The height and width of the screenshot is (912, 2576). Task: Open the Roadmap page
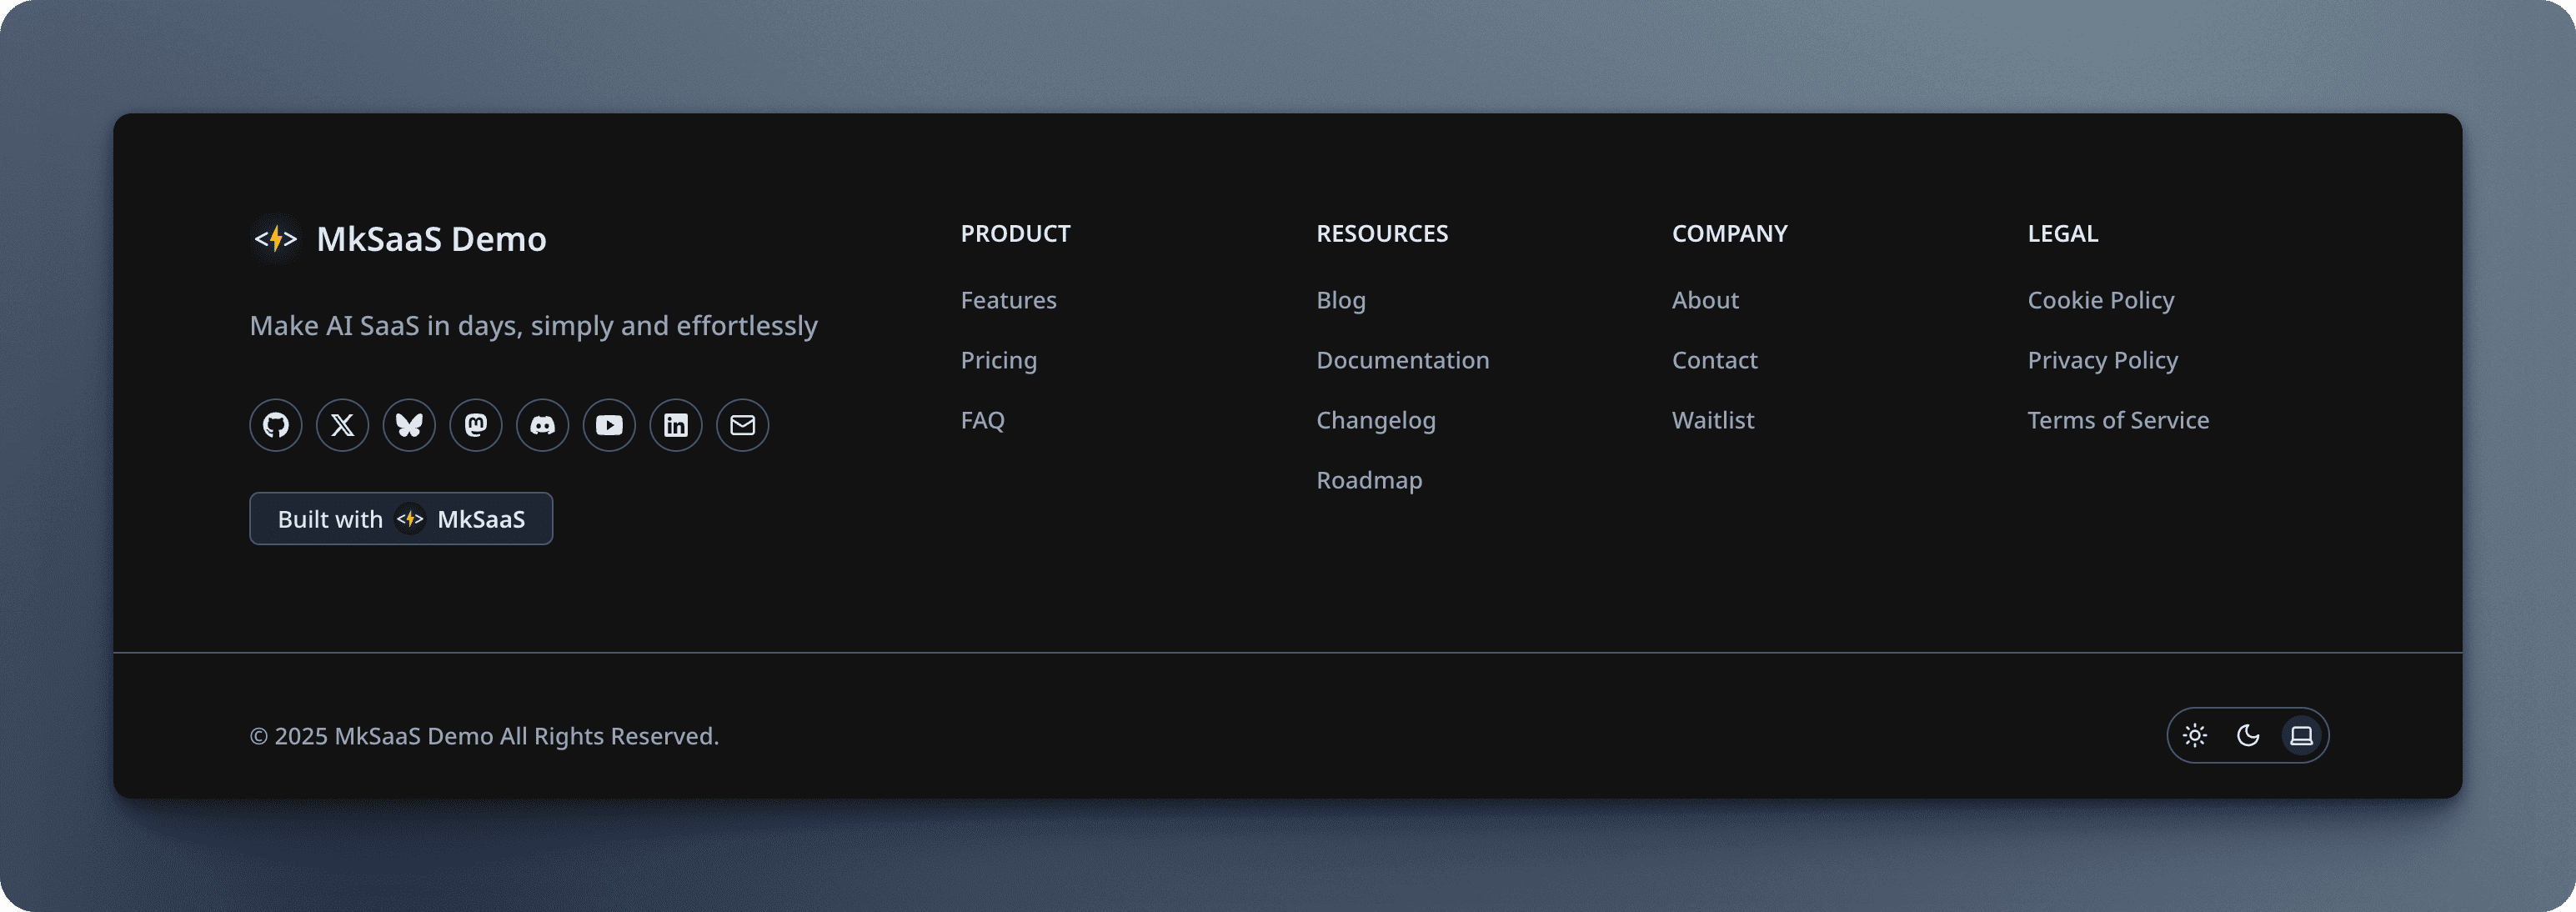pyautogui.click(x=1369, y=479)
